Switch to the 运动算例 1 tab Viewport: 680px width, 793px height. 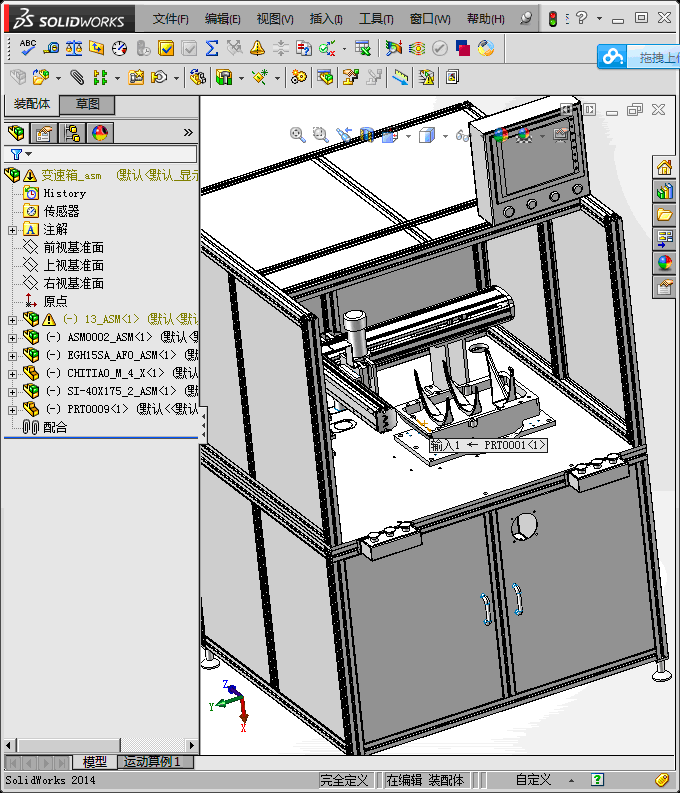coord(154,762)
